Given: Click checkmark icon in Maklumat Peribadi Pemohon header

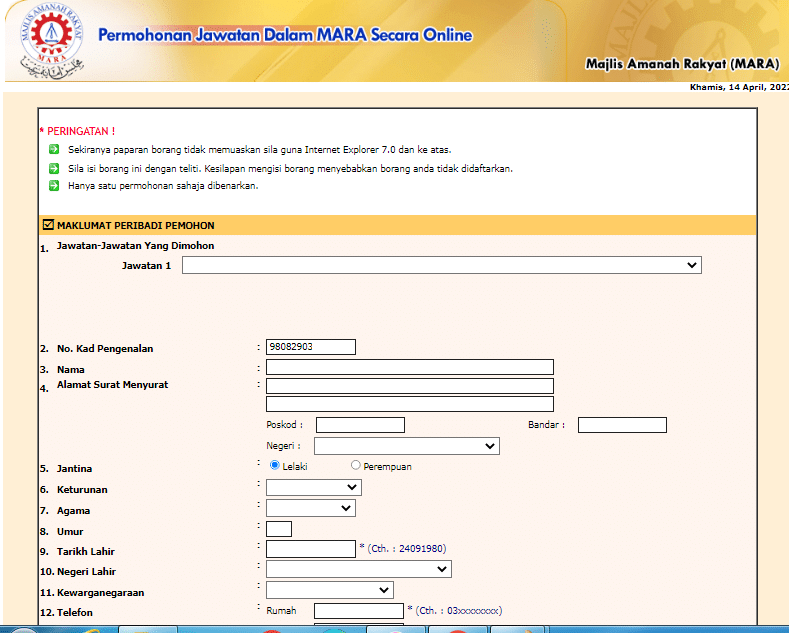Looking at the screenshot, I should (48, 224).
